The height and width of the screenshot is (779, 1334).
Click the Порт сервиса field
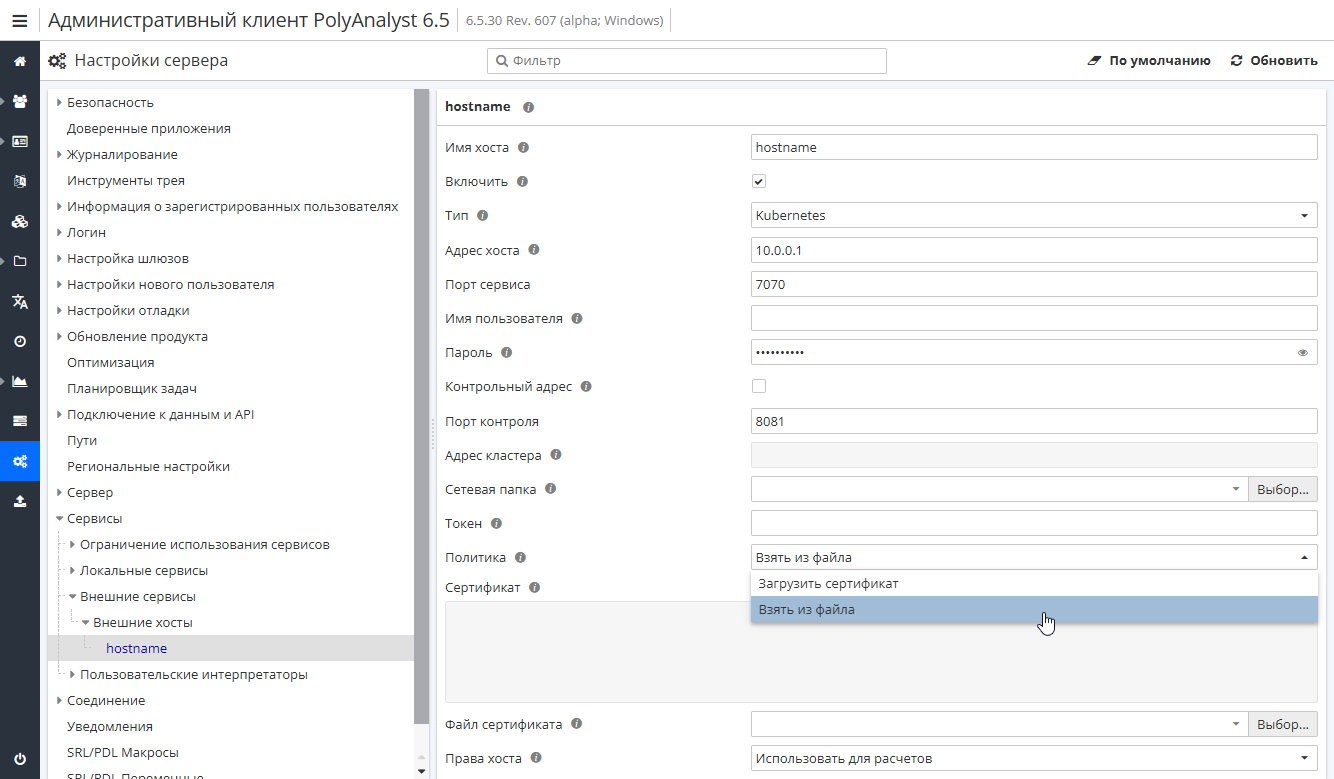point(1034,284)
